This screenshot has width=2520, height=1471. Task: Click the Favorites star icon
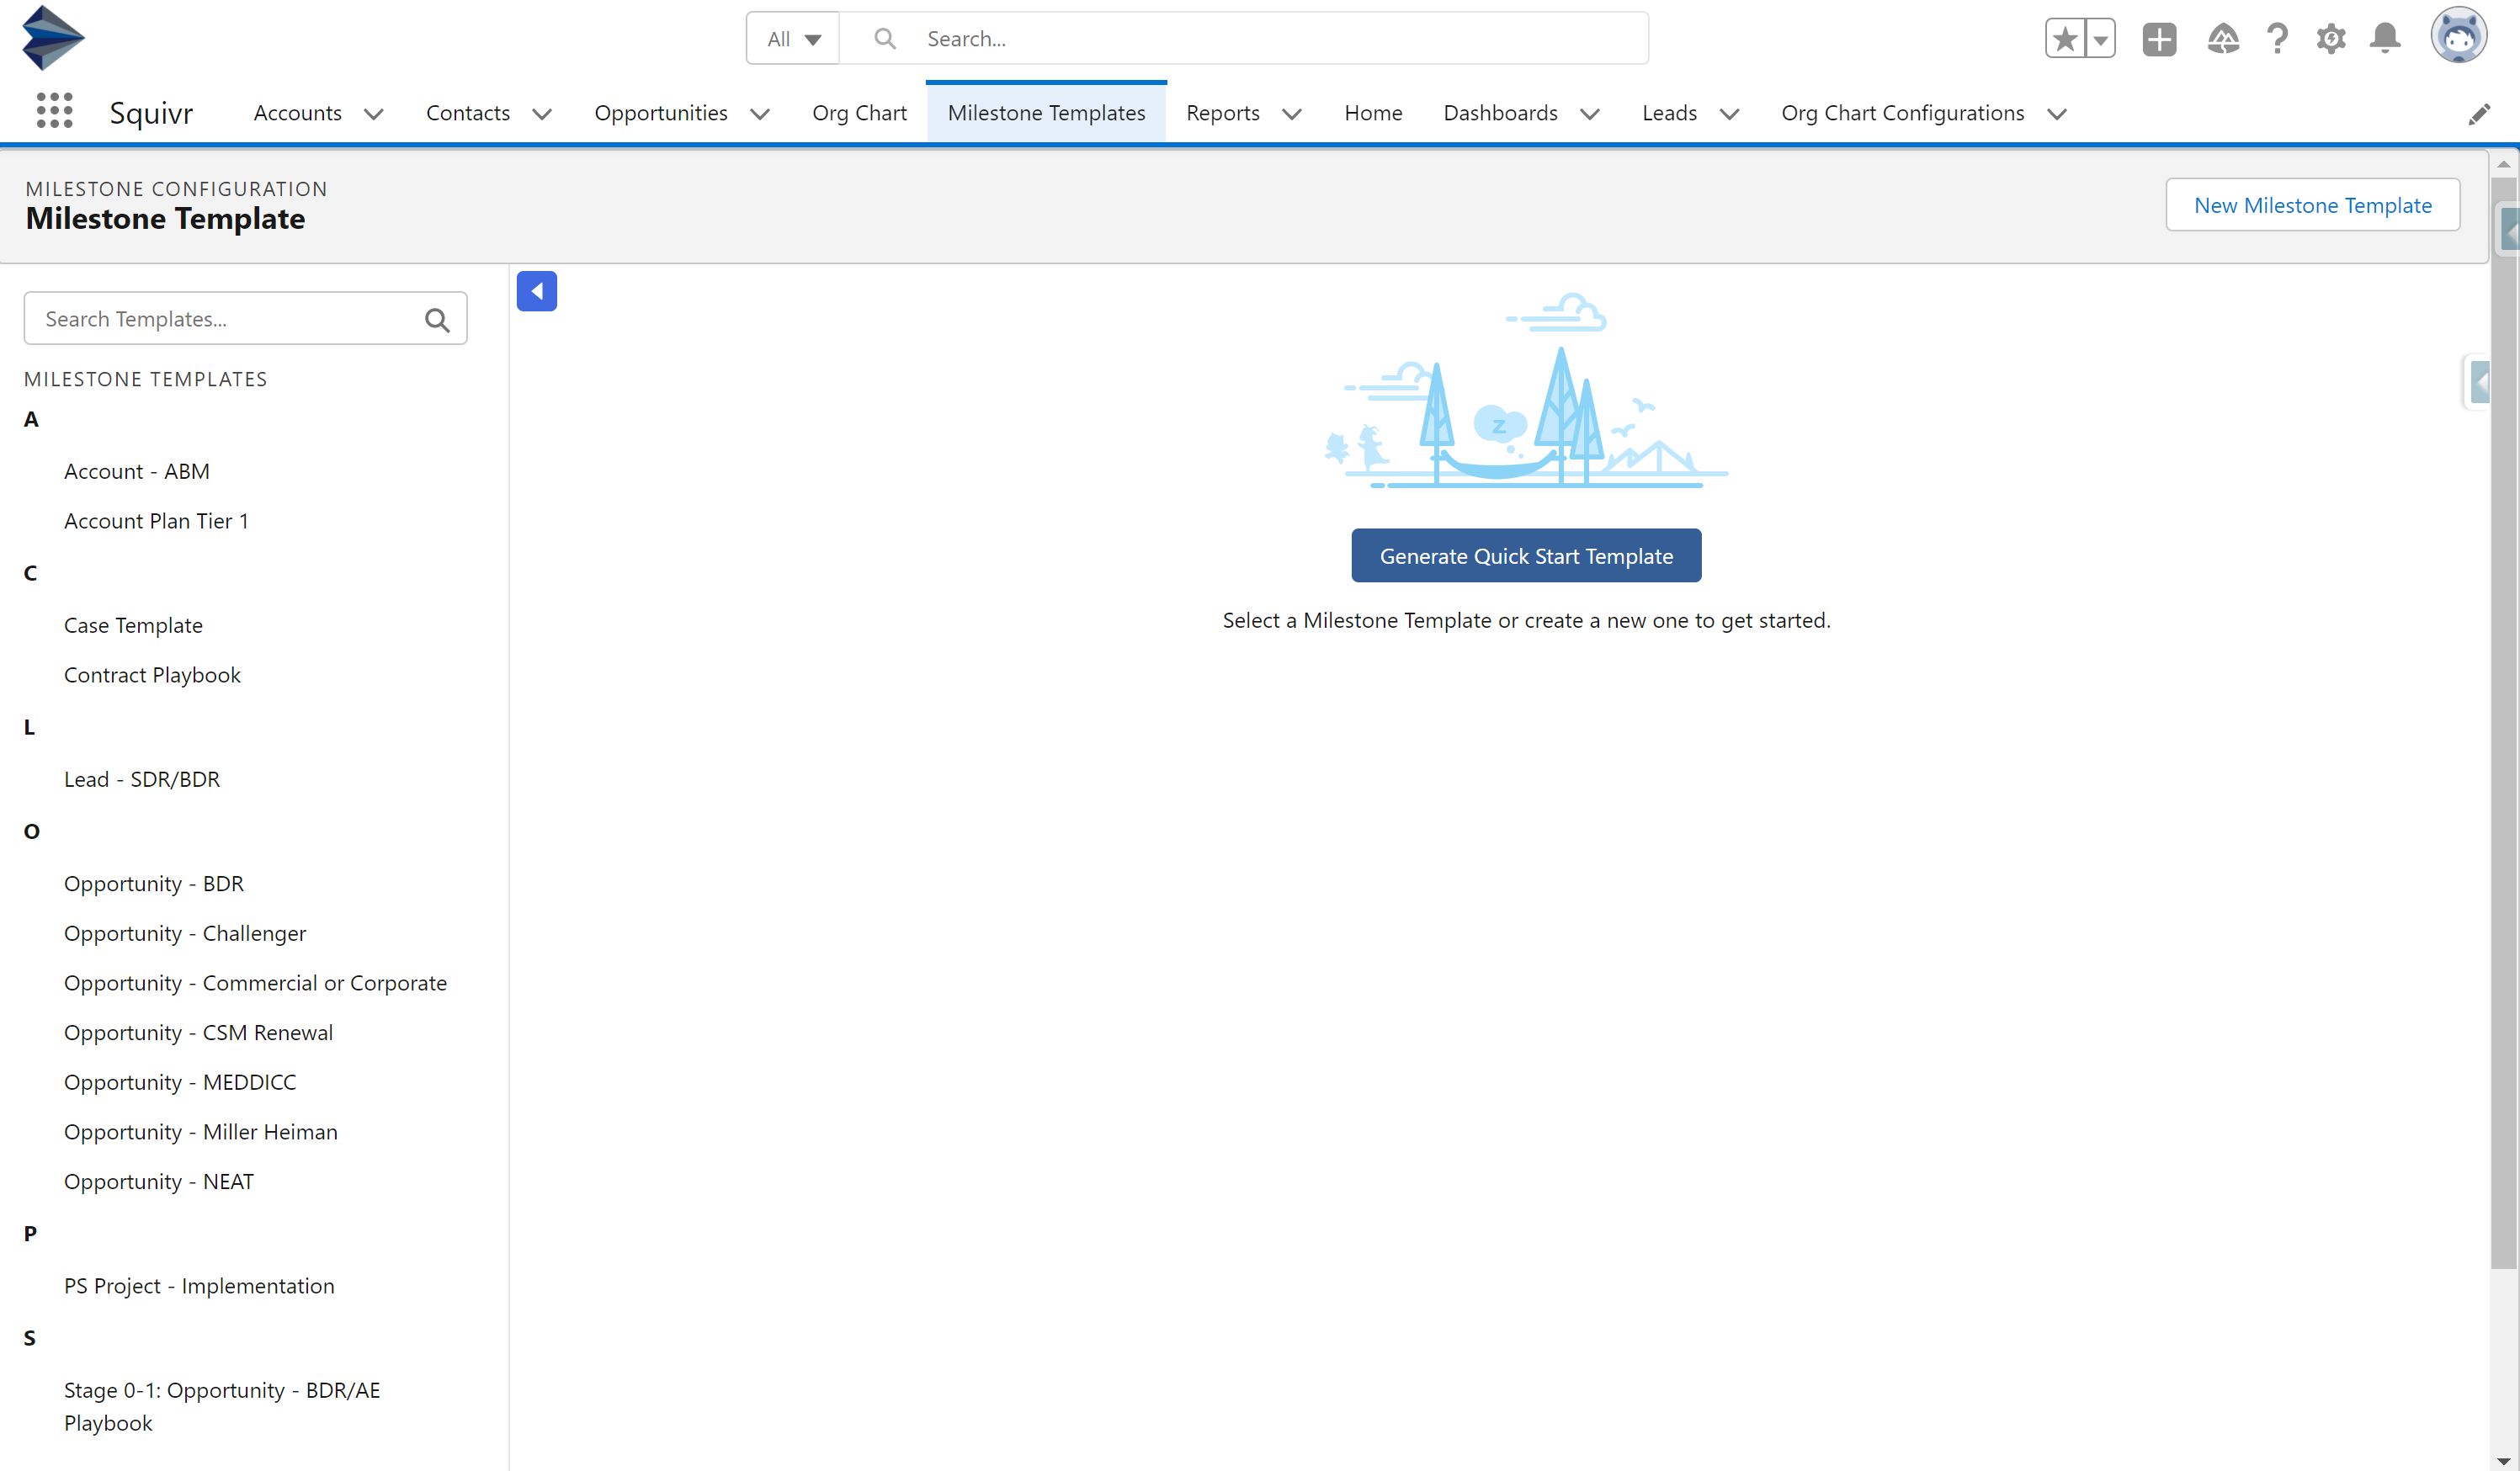click(2064, 39)
